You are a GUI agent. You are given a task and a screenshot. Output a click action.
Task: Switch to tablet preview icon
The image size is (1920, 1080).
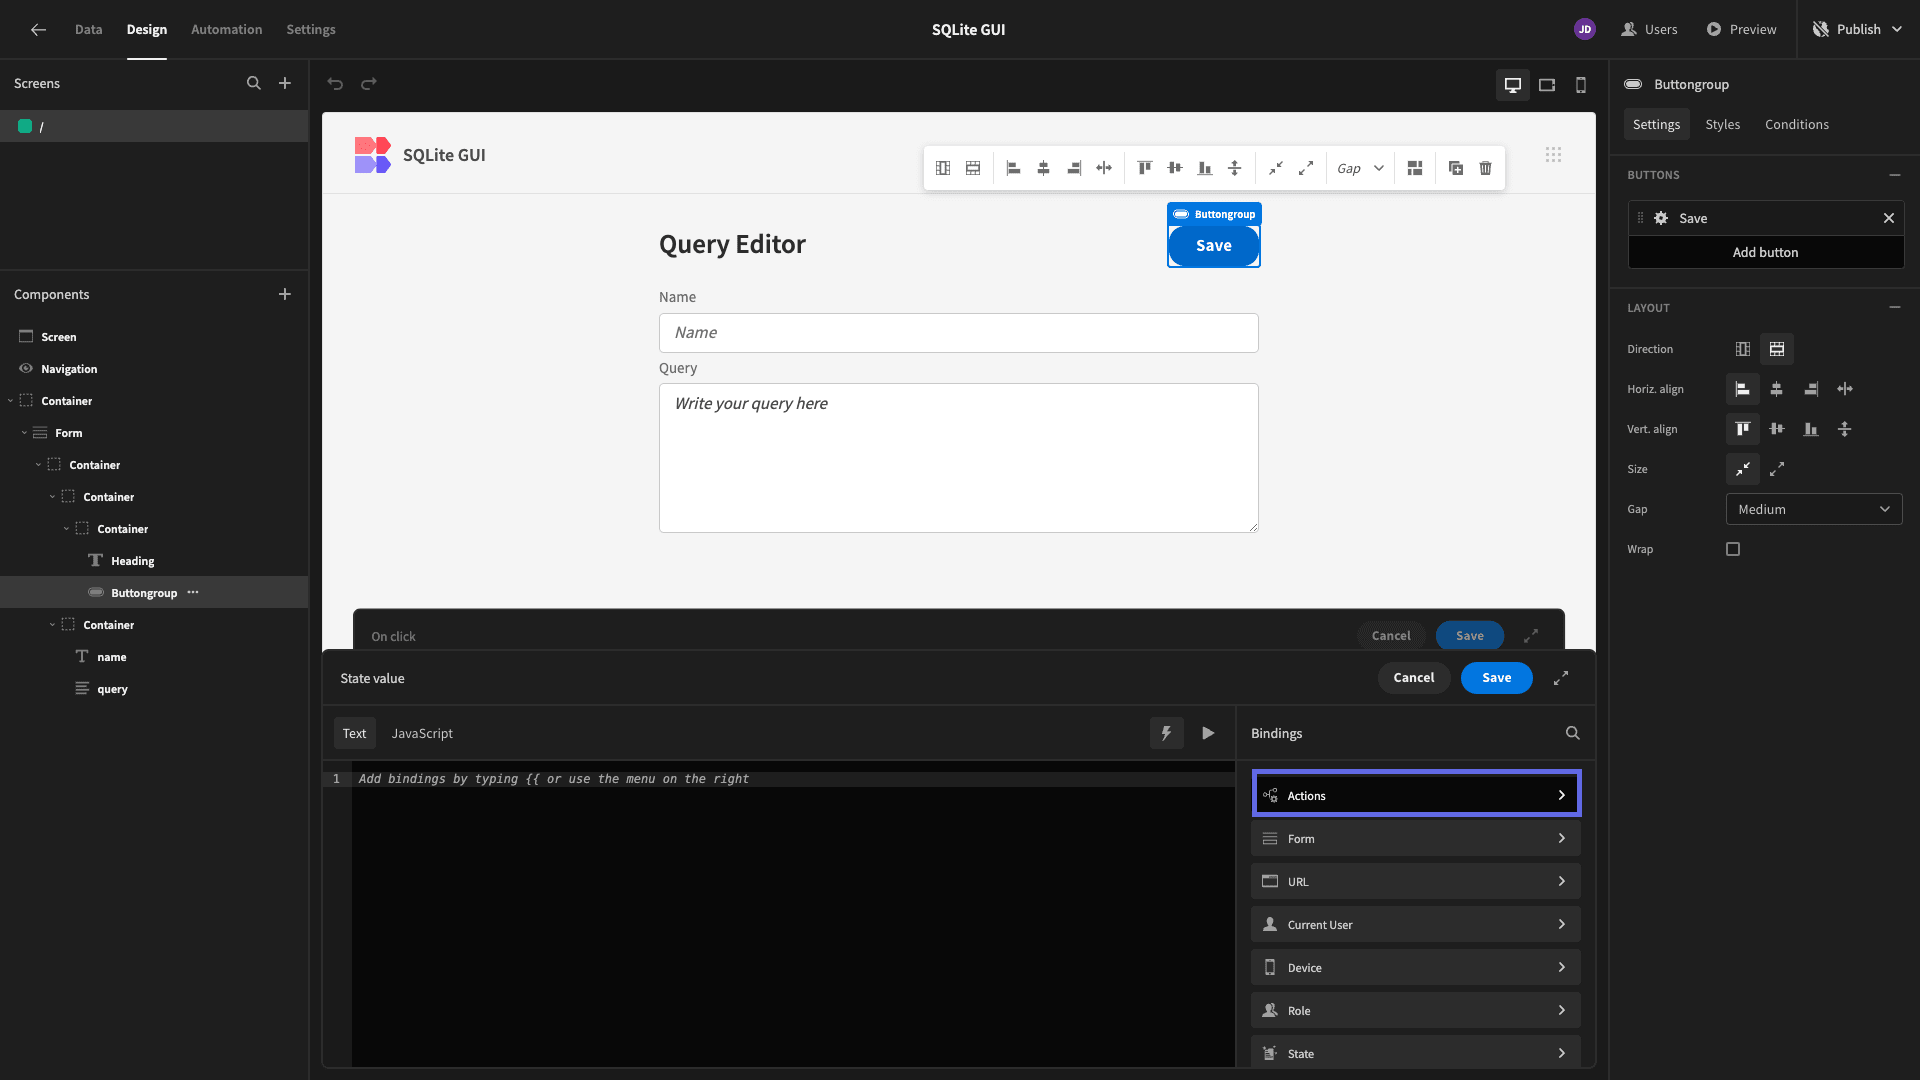click(1547, 85)
